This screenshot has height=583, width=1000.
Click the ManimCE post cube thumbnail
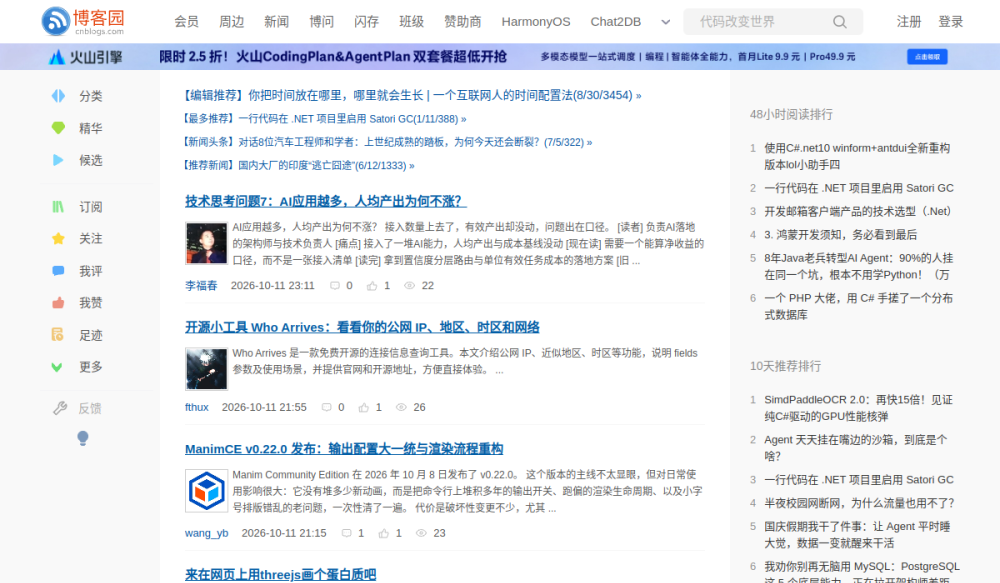coord(206,491)
